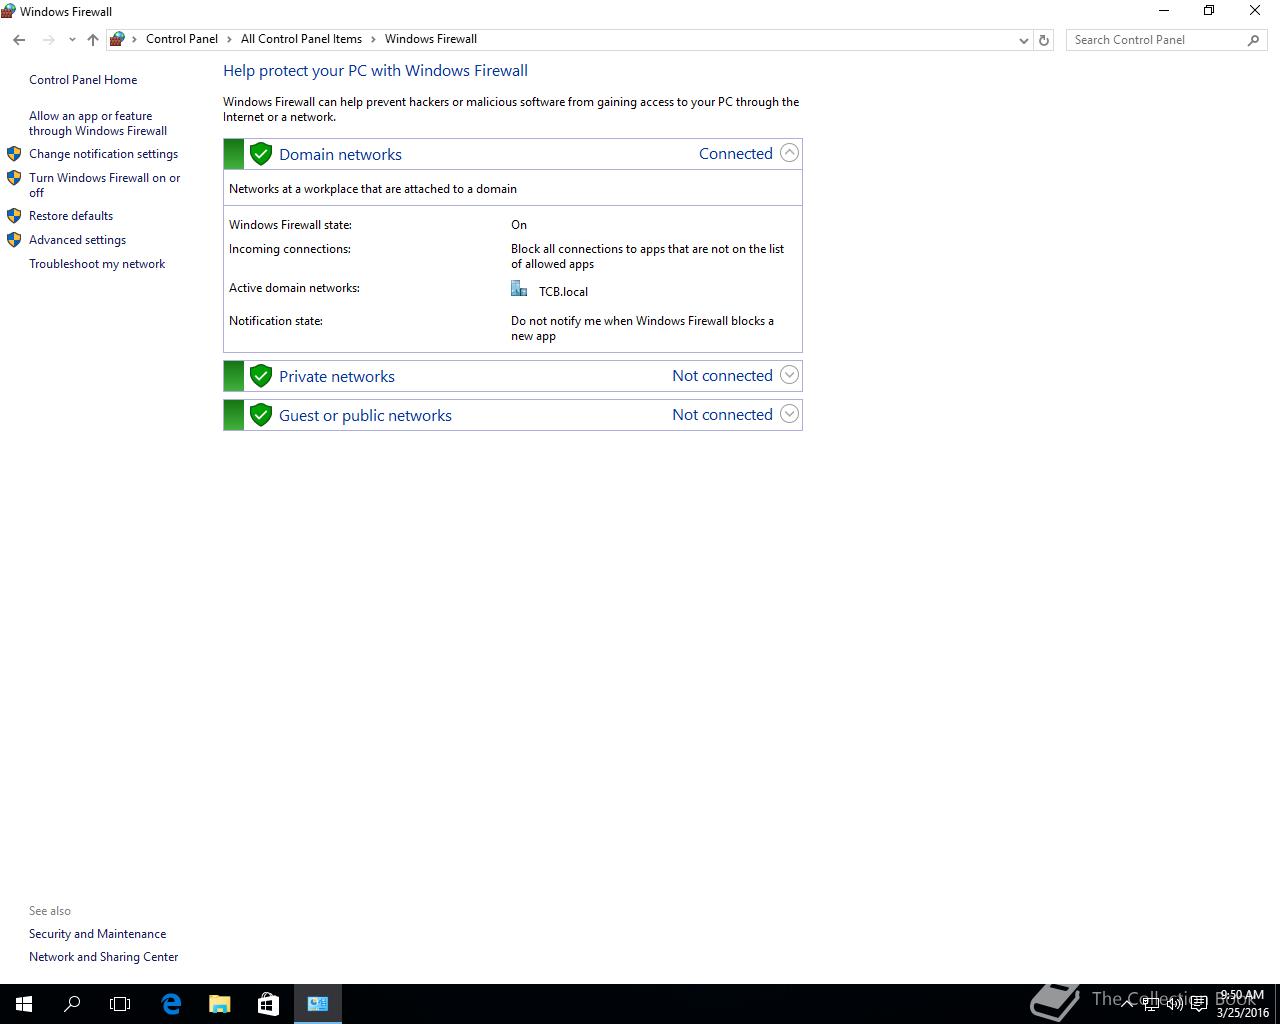Click the TCB.local network name
1280x1024 pixels.
tap(563, 292)
